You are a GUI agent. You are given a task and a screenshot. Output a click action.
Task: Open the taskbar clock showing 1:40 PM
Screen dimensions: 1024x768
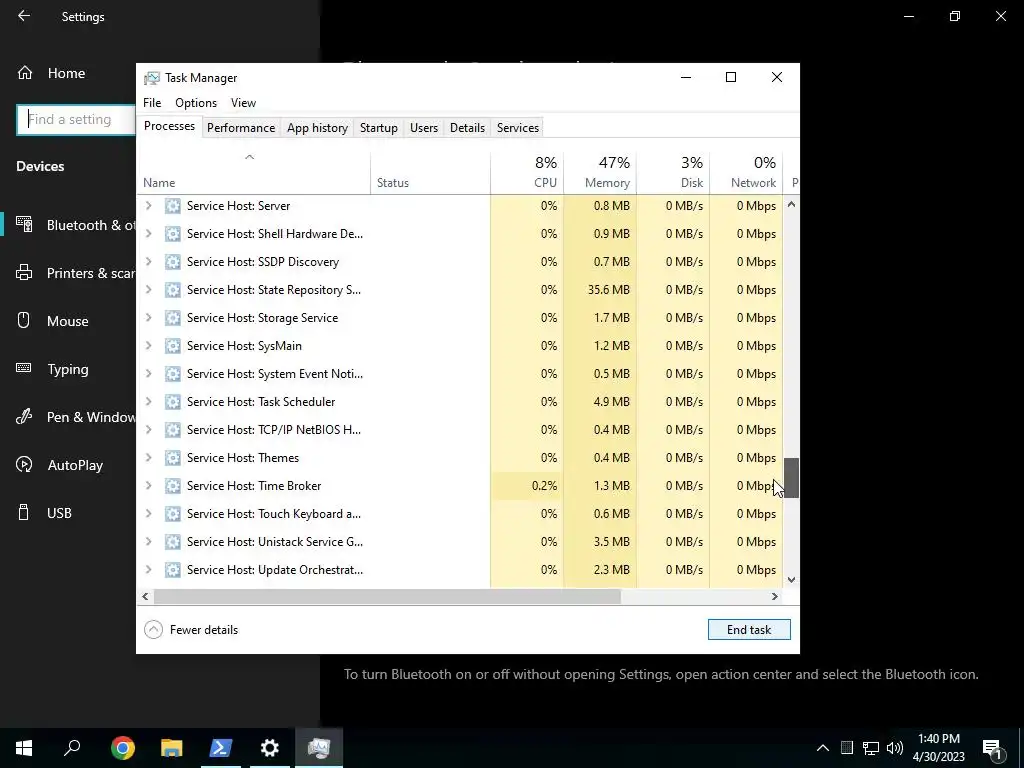pyautogui.click(x=938, y=748)
